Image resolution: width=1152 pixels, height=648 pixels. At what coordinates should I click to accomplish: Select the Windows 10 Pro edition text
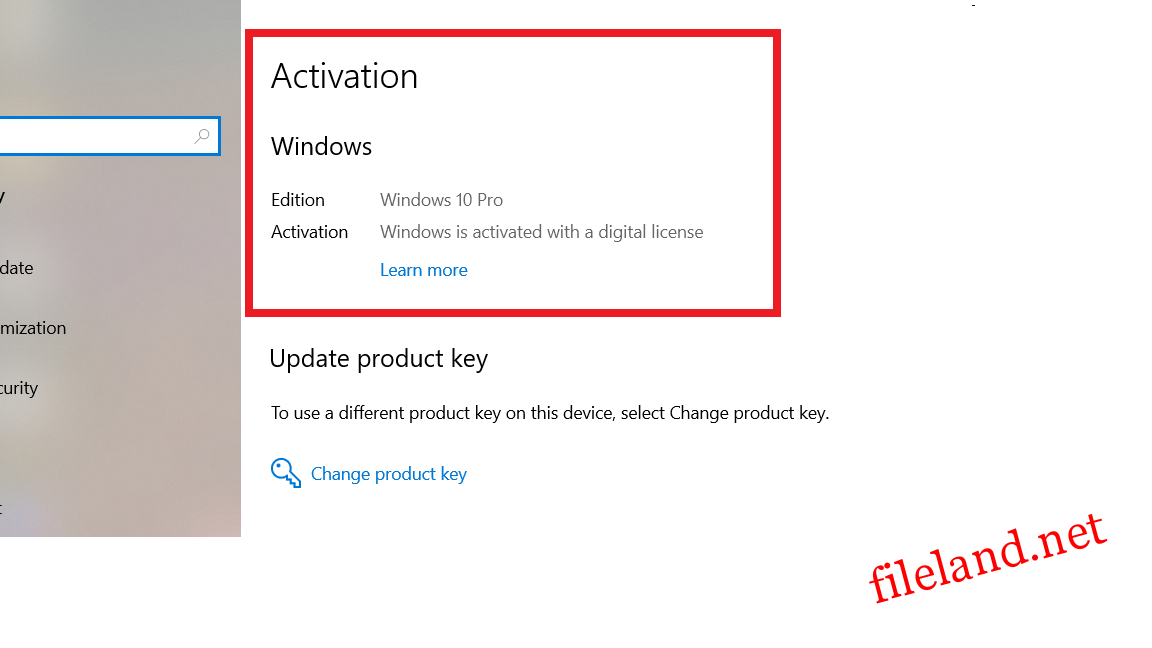coord(441,200)
